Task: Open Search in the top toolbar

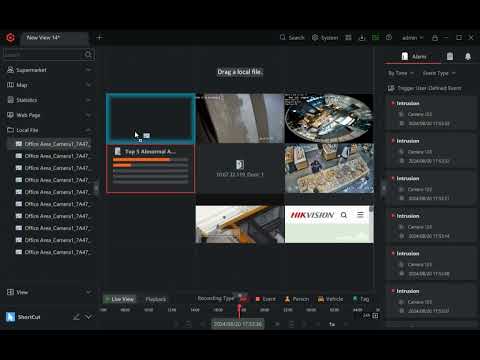Action: (x=292, y=37)
